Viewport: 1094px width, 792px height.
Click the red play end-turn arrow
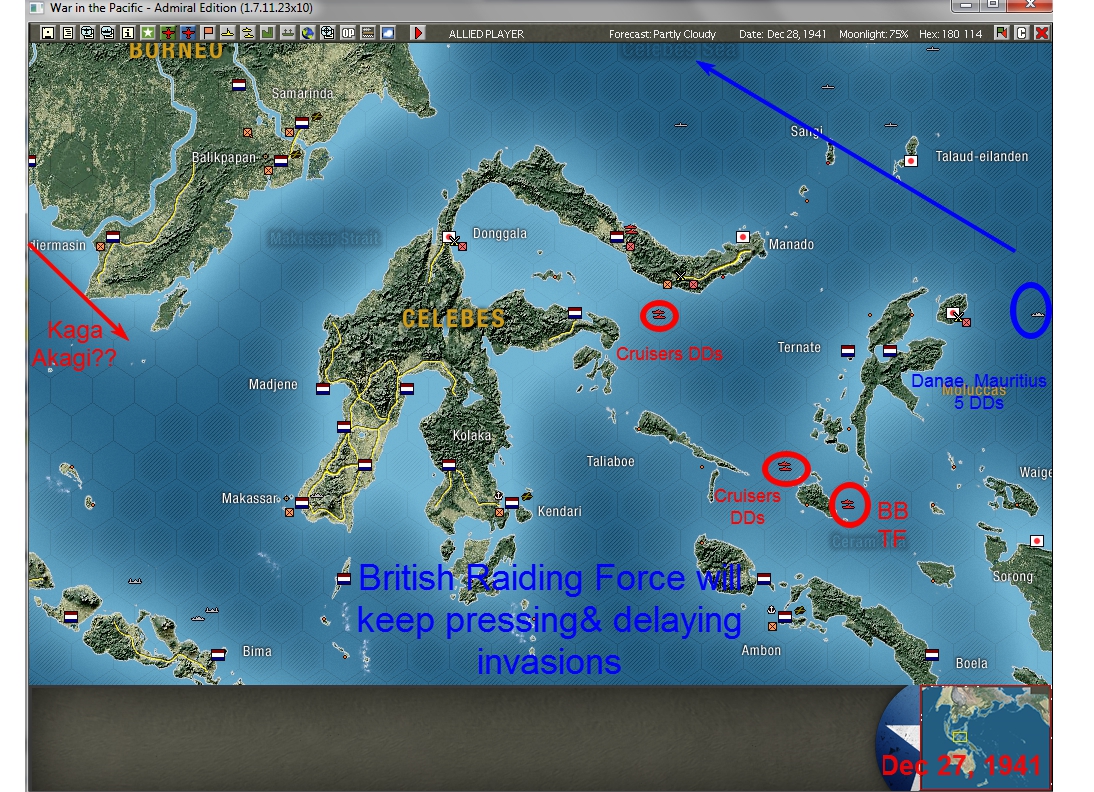(x=418, y=33)
